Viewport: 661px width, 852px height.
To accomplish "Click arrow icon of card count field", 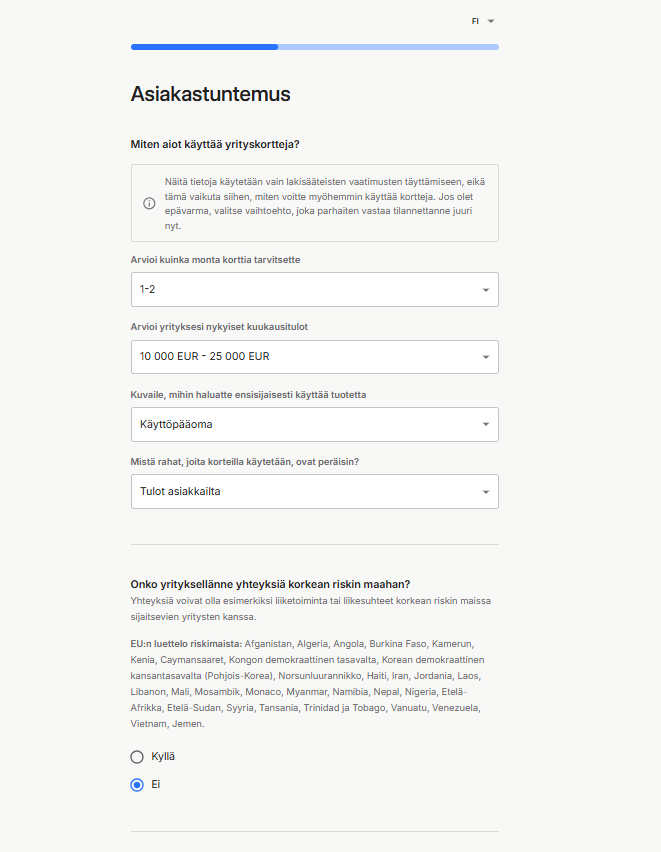I will tap(485, 290).
